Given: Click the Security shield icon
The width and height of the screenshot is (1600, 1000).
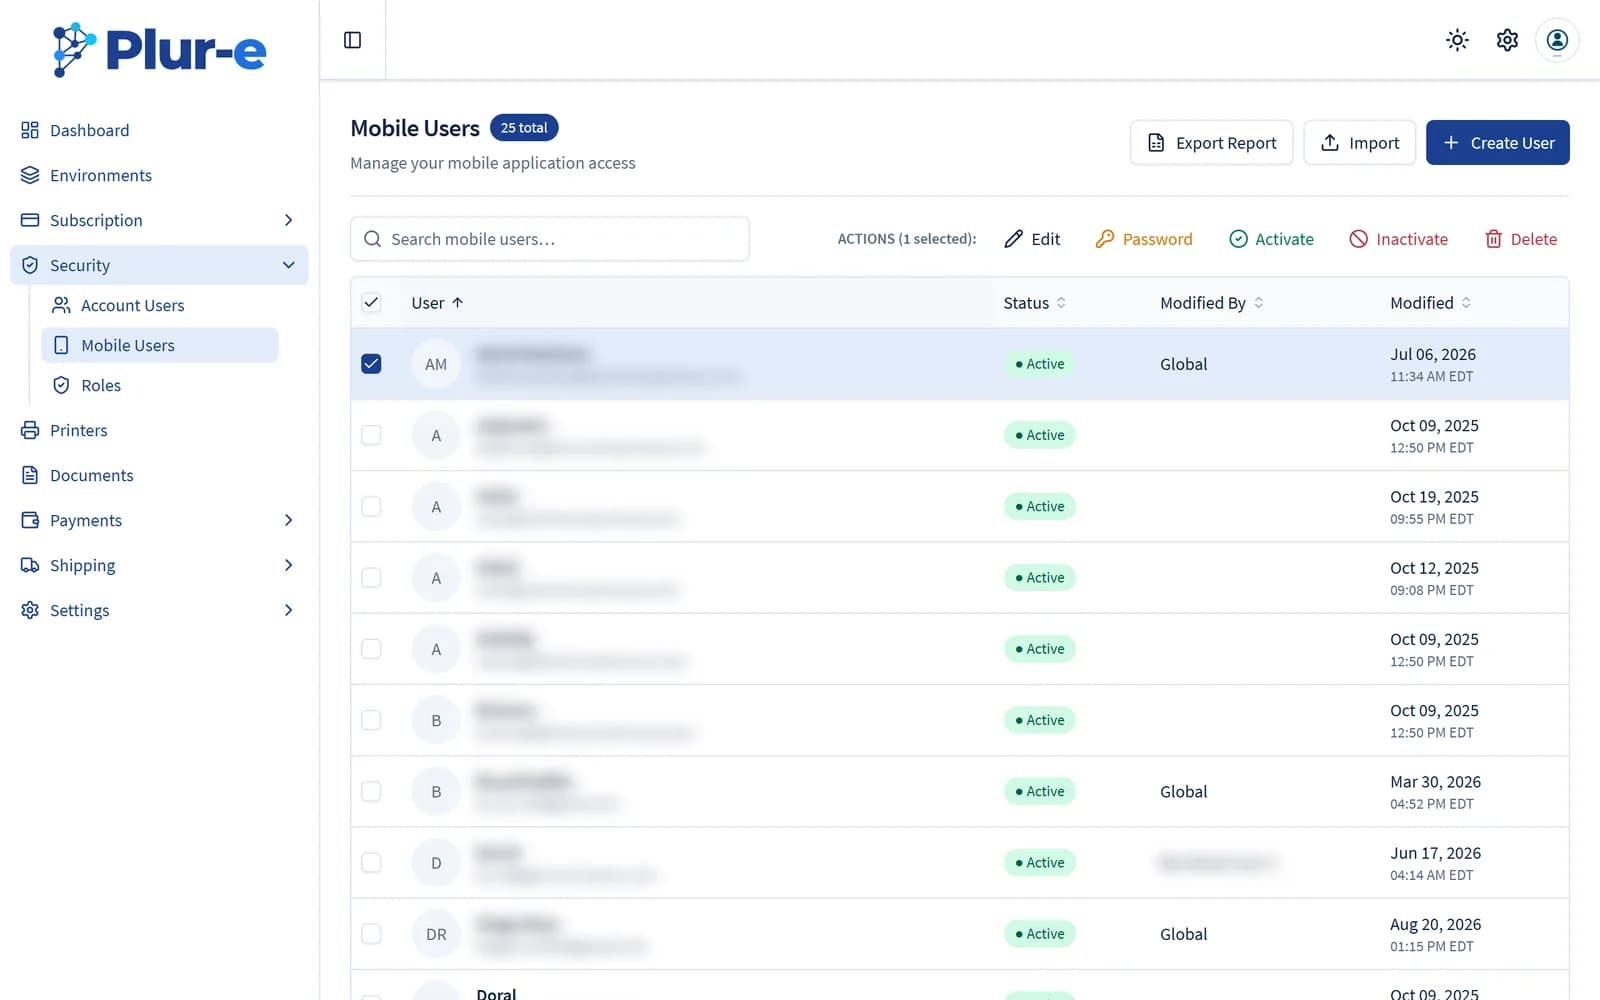Looking at the screenshot, I should click(30, 265).
